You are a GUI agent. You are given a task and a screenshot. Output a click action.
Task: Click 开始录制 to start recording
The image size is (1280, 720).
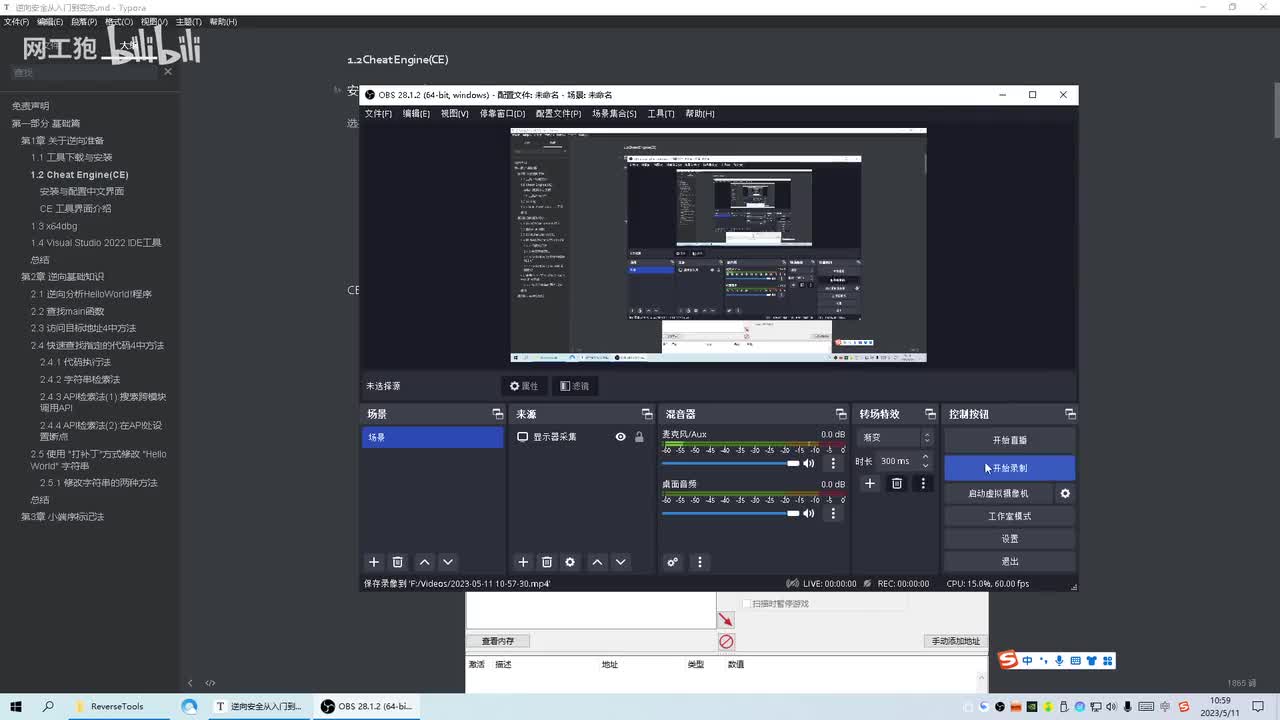click(x=1009, y=468)
